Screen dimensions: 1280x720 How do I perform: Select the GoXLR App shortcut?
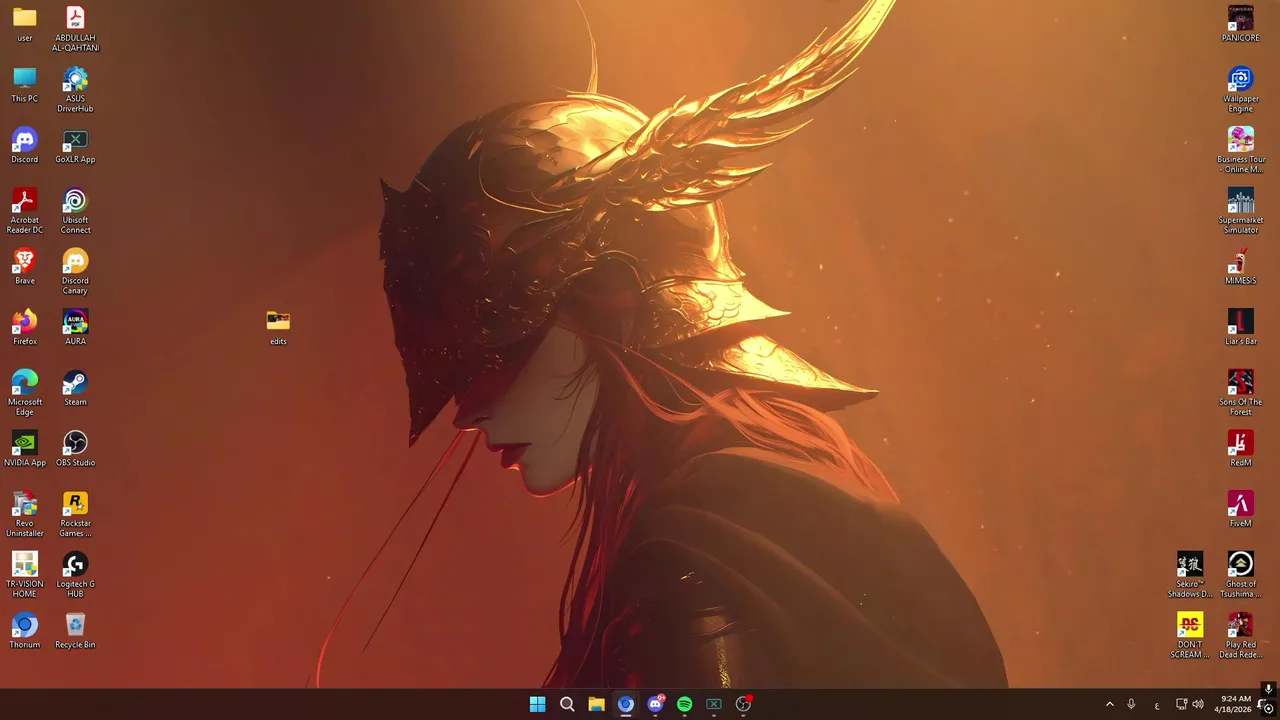point(75,146)
